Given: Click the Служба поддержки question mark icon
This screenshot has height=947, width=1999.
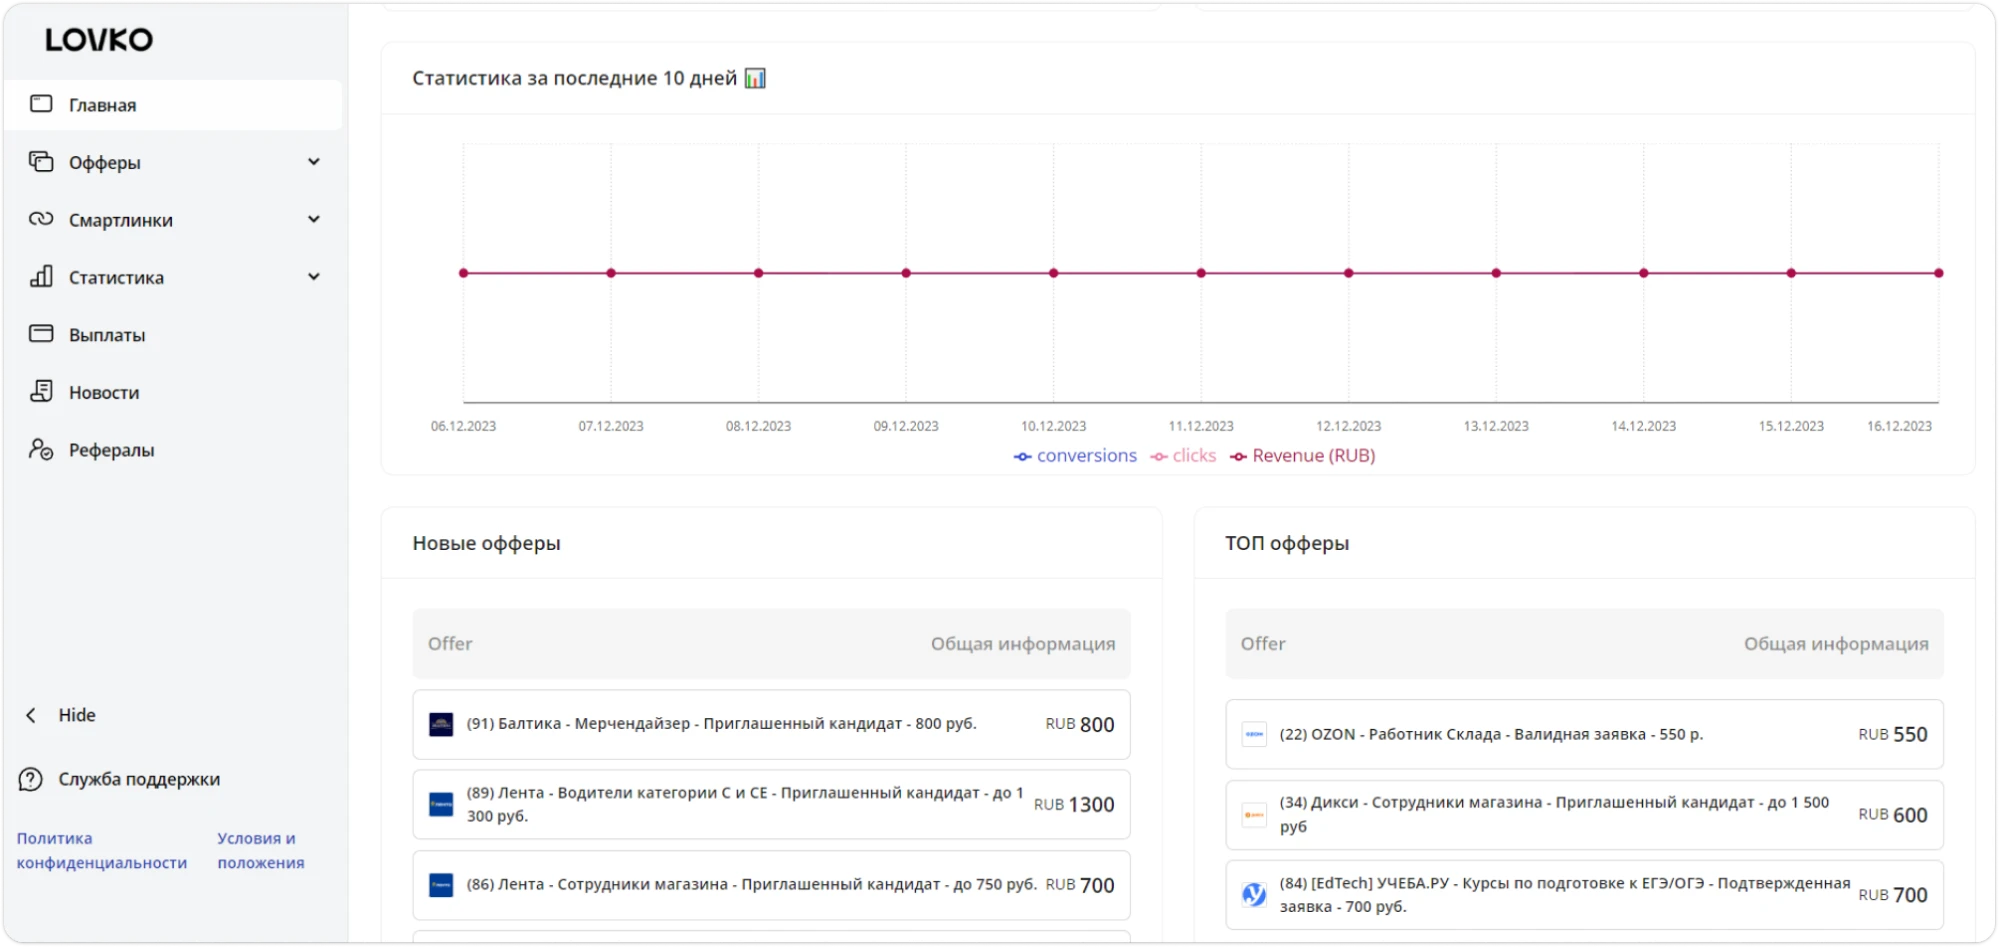Looking at the screenshot, I should tap(31, 779).
